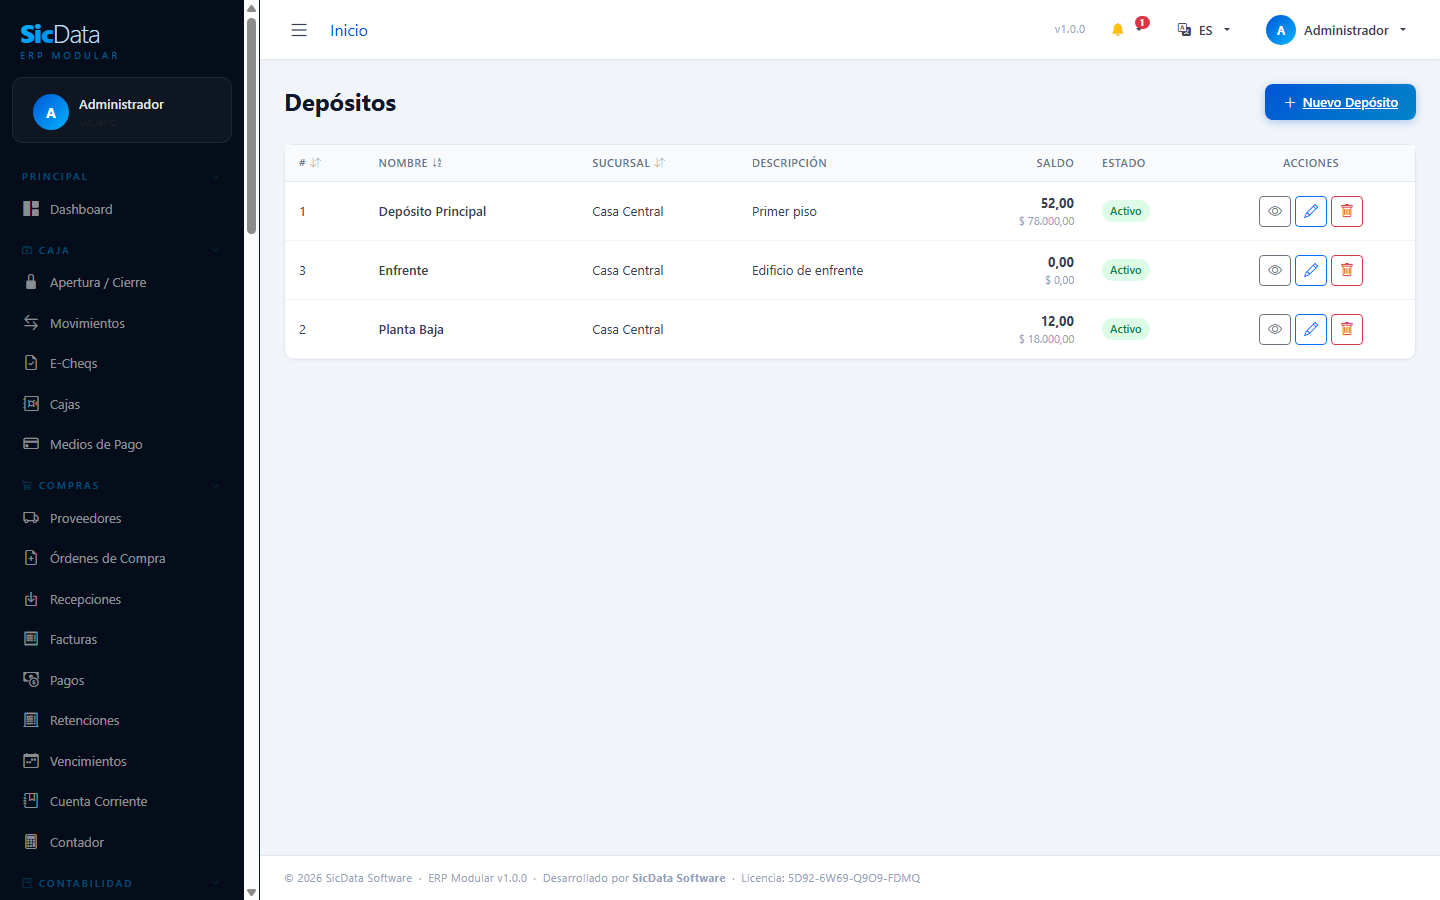Click the '$ 18.000,00' balance value
1440x900 pixels.
coord(1046,339)
